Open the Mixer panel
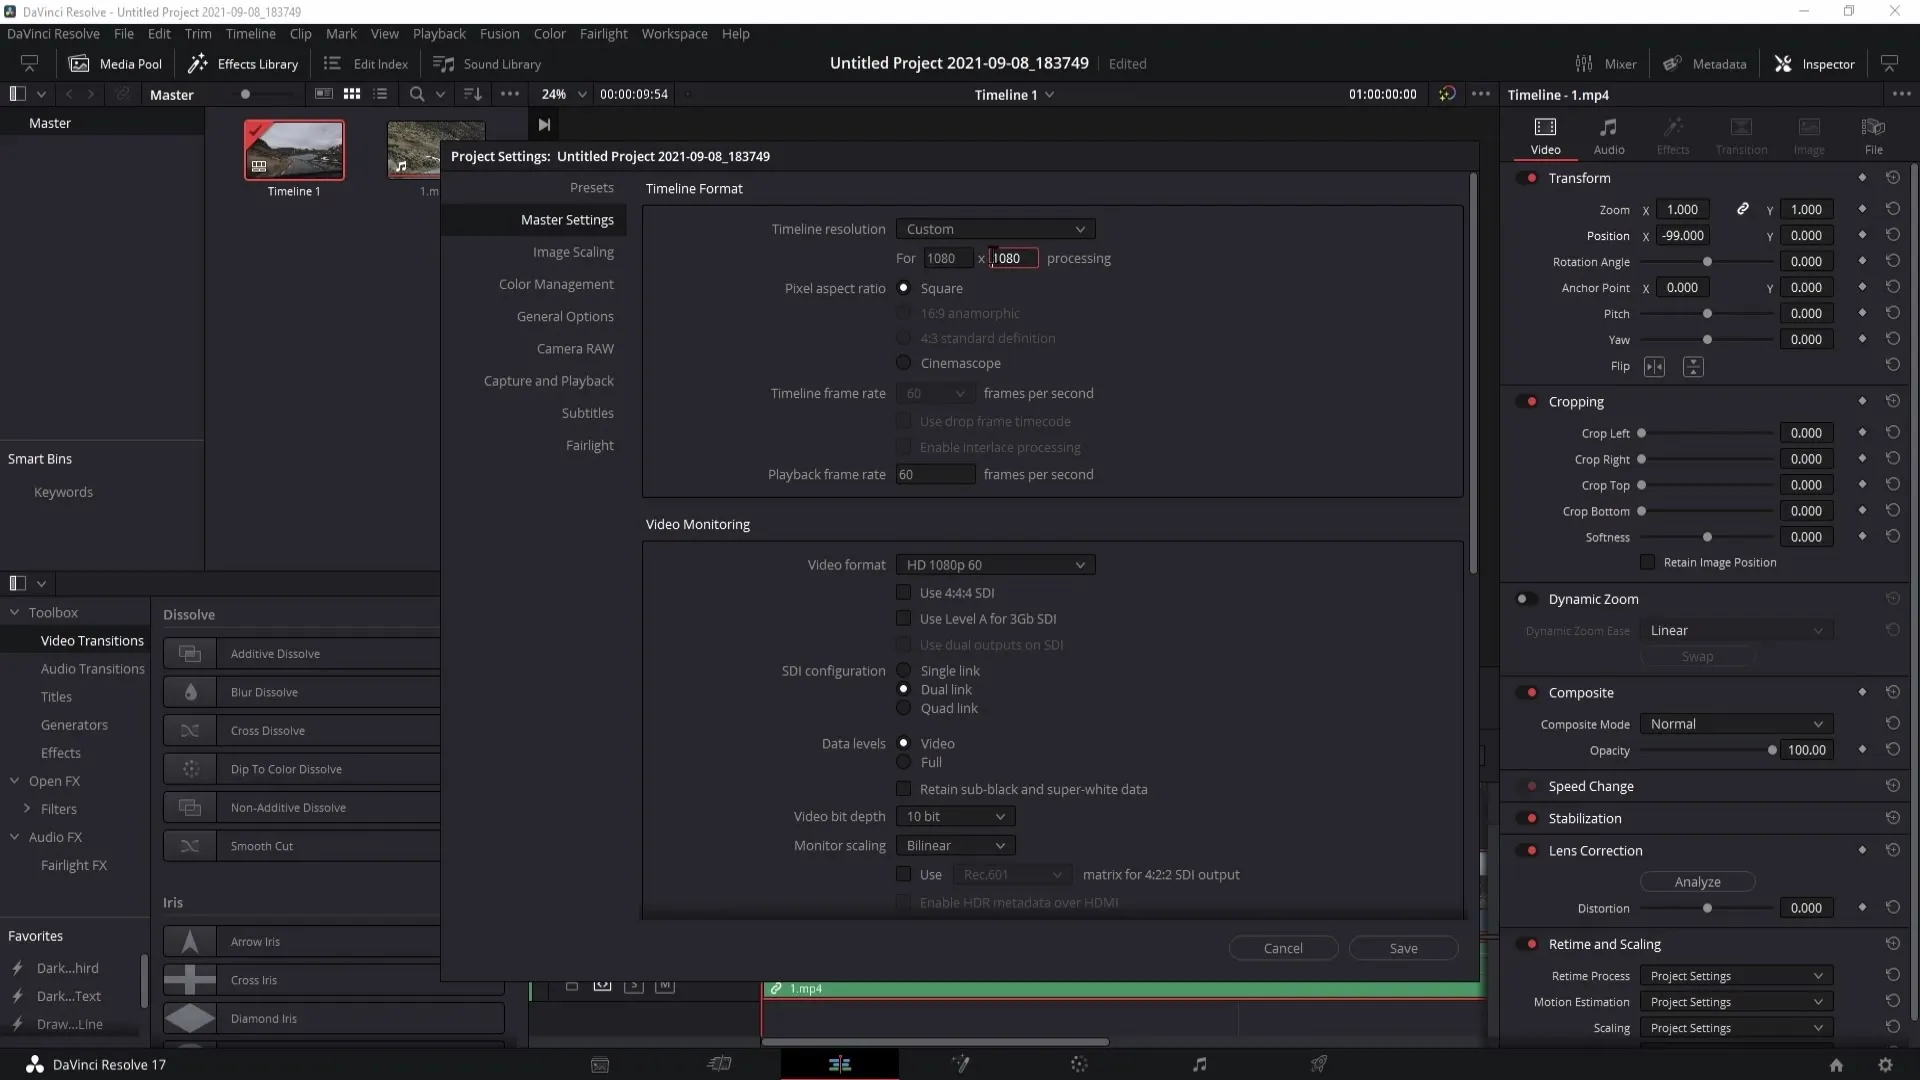Screen dimensions: 1920x1080 1605,64
